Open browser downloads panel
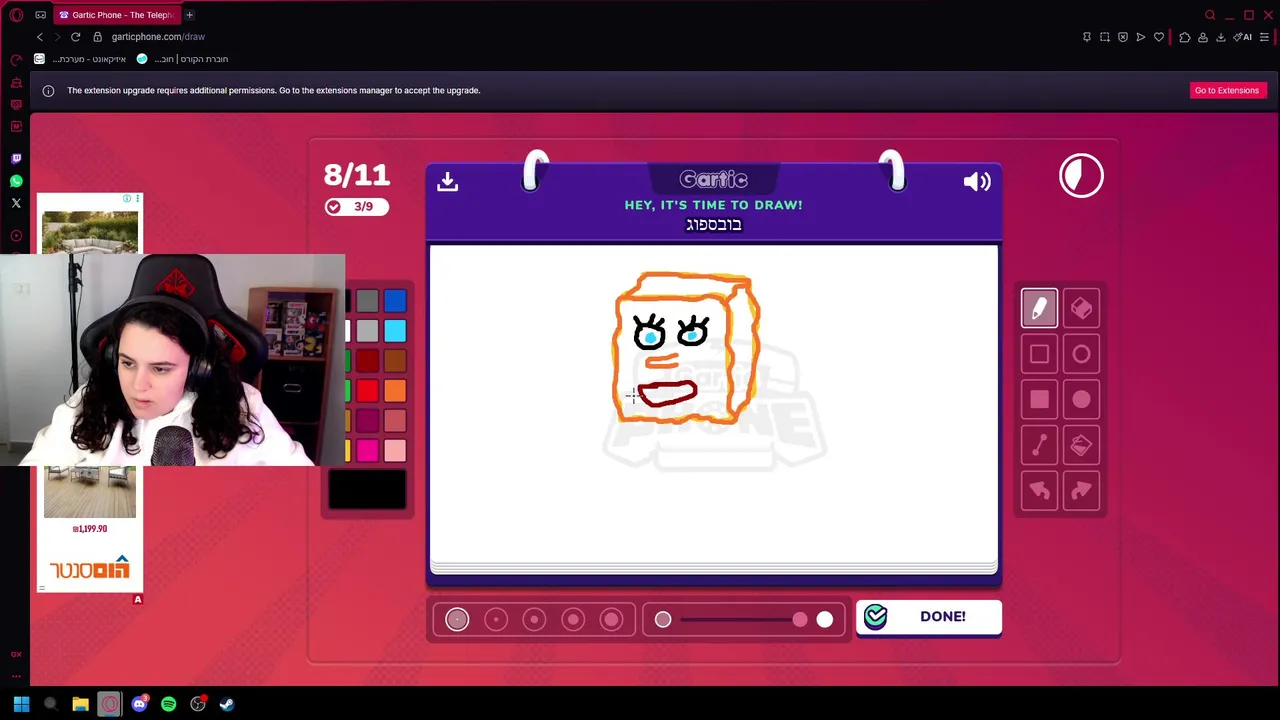This screenshot has width=1280, height=720. (x=1221, y=37)
